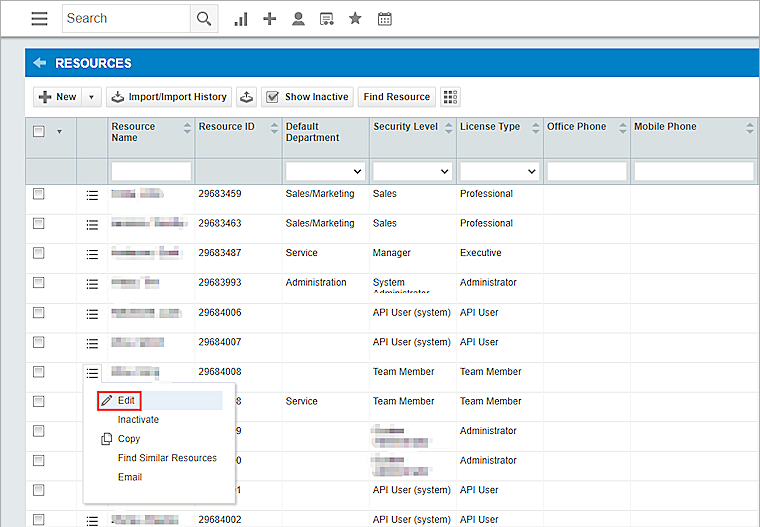Open the dashboards bar chart icon

(x=241, y=19)
